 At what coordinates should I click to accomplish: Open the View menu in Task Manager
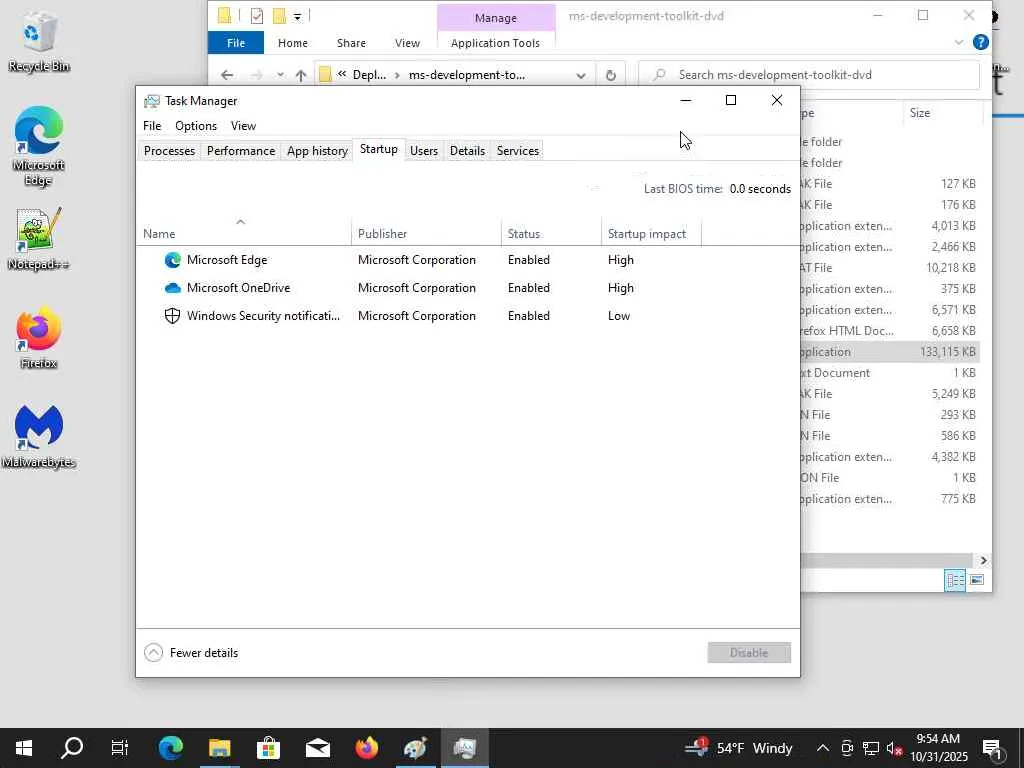coord(243,126)
